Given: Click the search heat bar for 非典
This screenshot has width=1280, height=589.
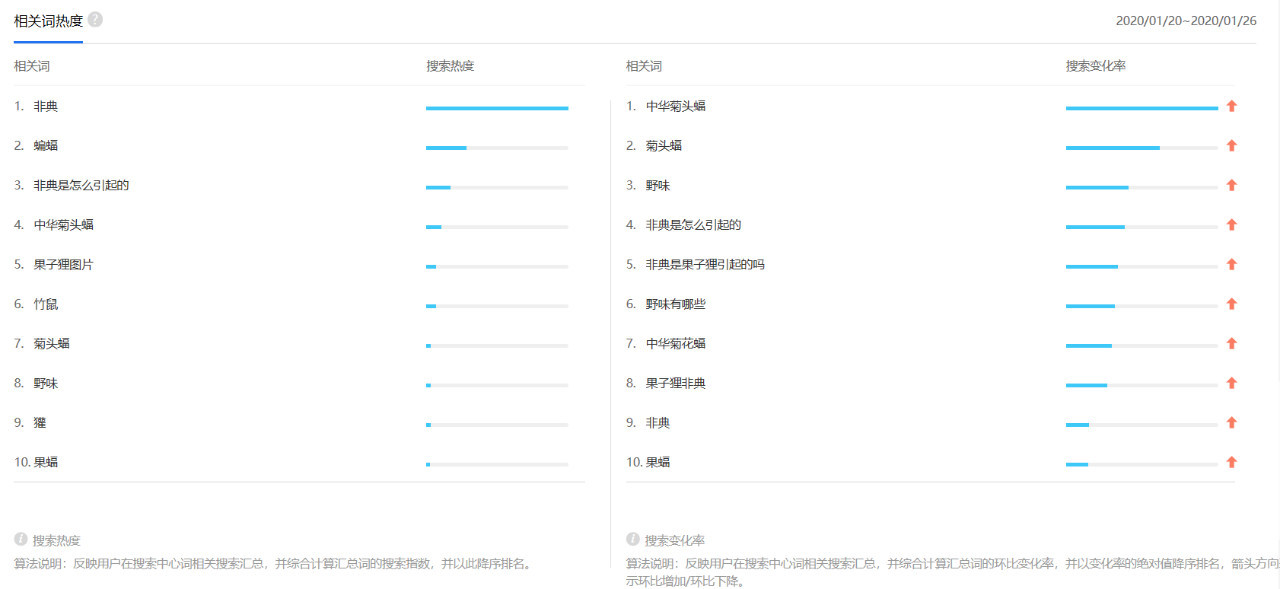Looking at the screenshot, I should coord(497,108).
